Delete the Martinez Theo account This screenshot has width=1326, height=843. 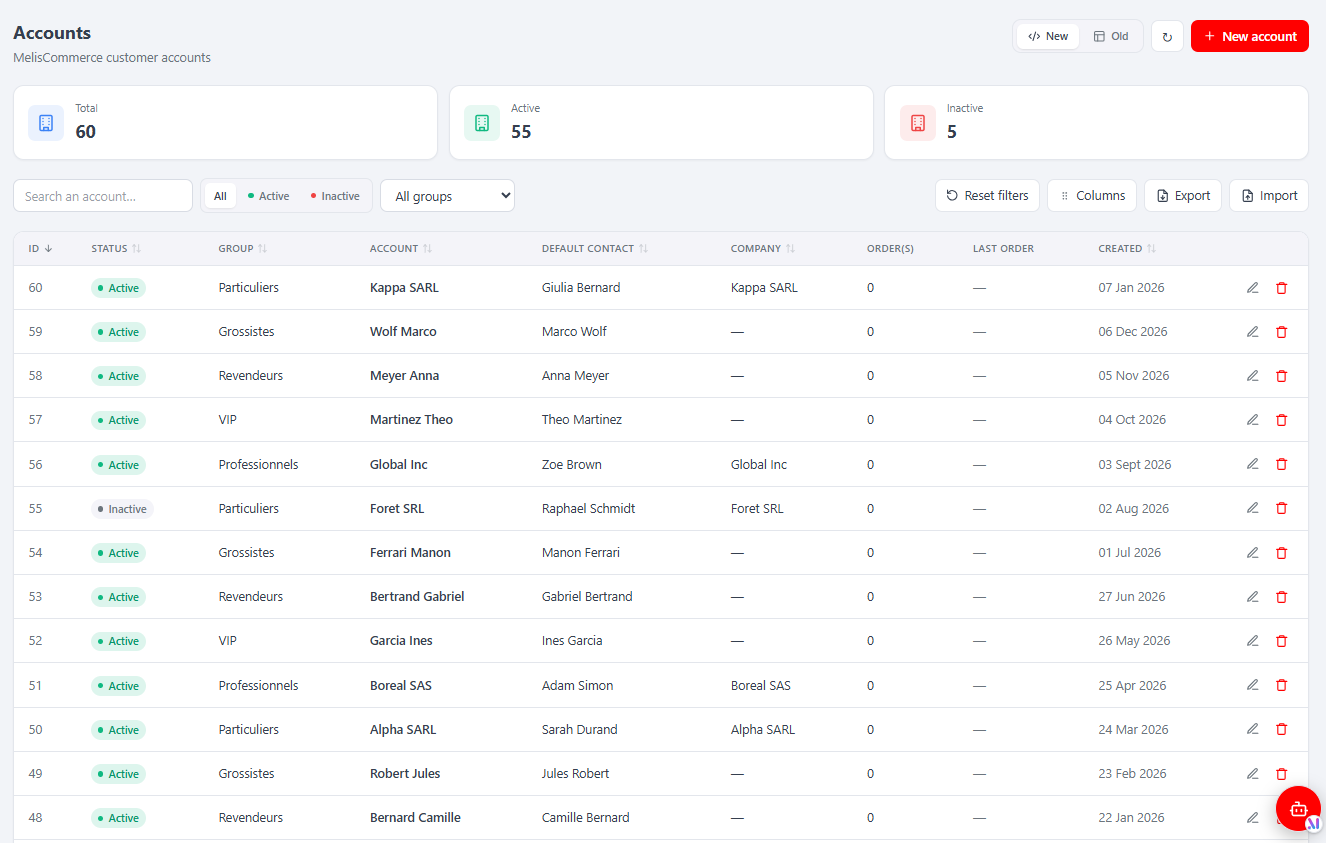pos(1281,420)
